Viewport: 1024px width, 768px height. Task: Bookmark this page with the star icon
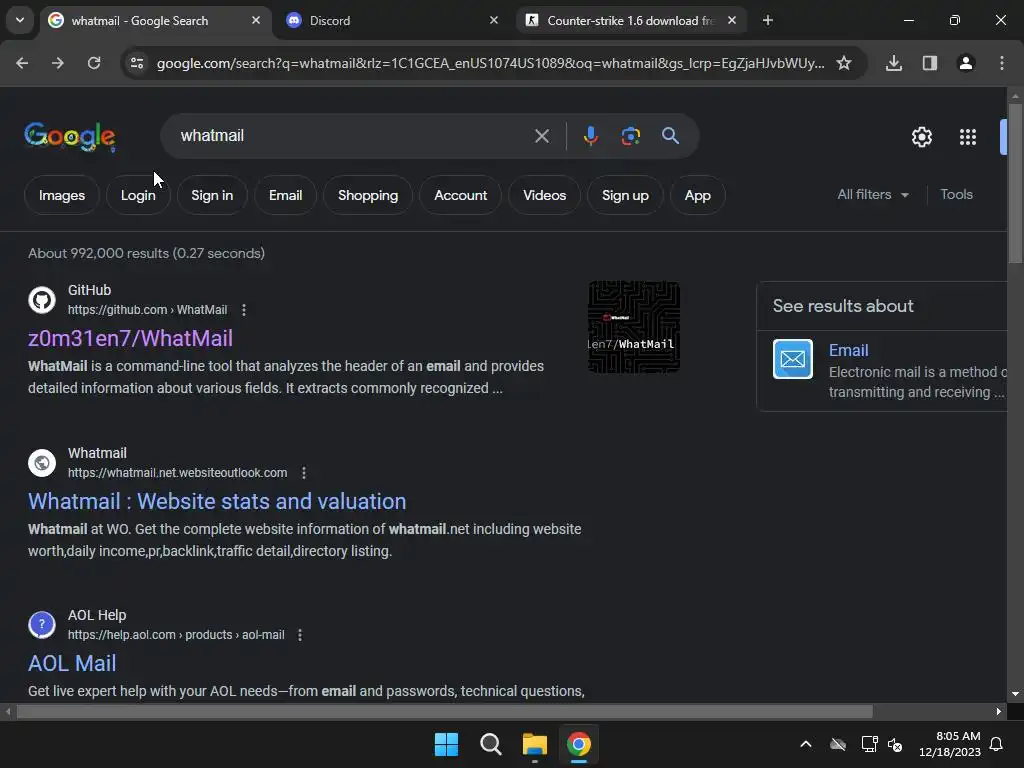pyautogui.click(x=844, y=63)
